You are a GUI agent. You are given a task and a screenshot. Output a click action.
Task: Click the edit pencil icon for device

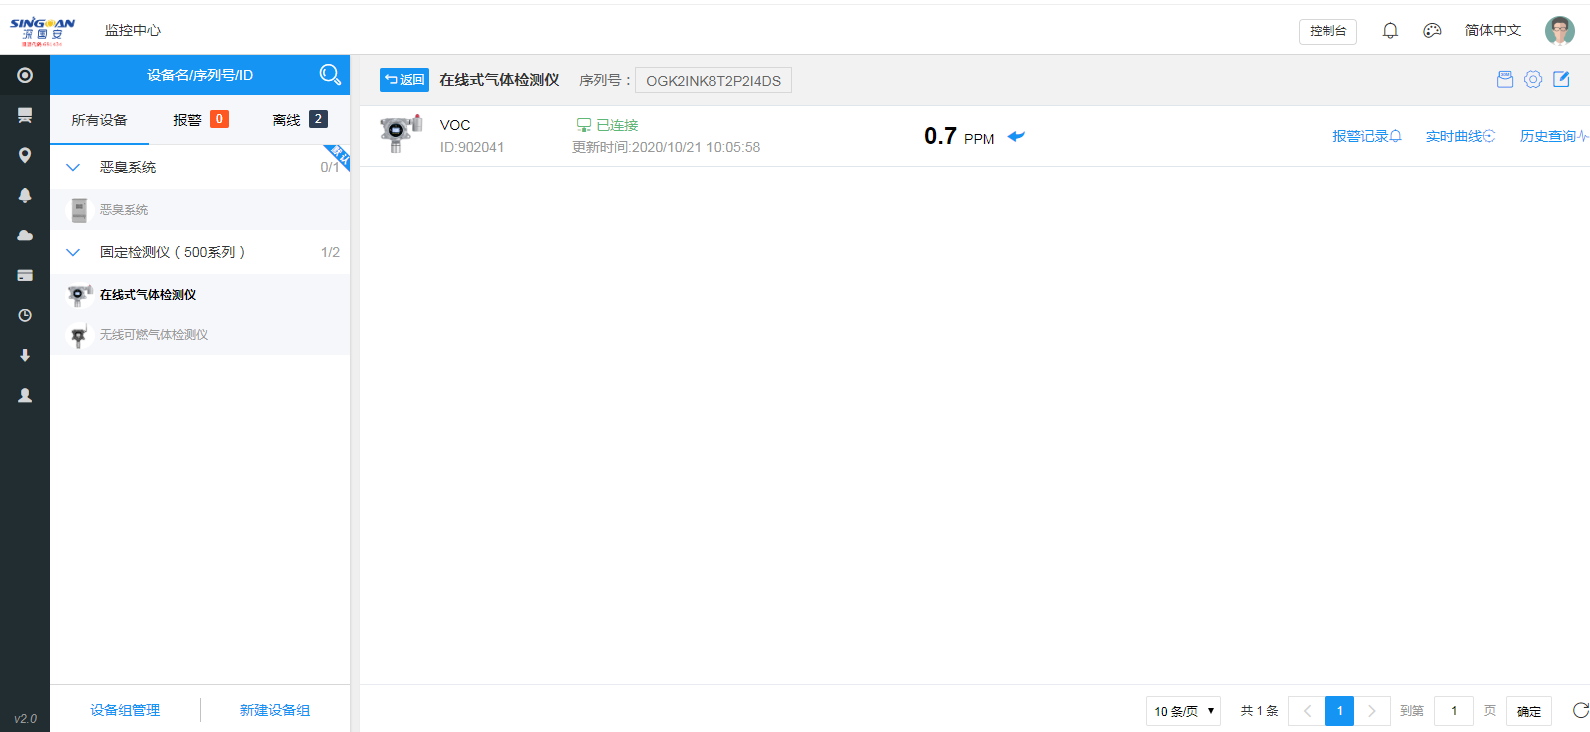(x=1561, y=80)
